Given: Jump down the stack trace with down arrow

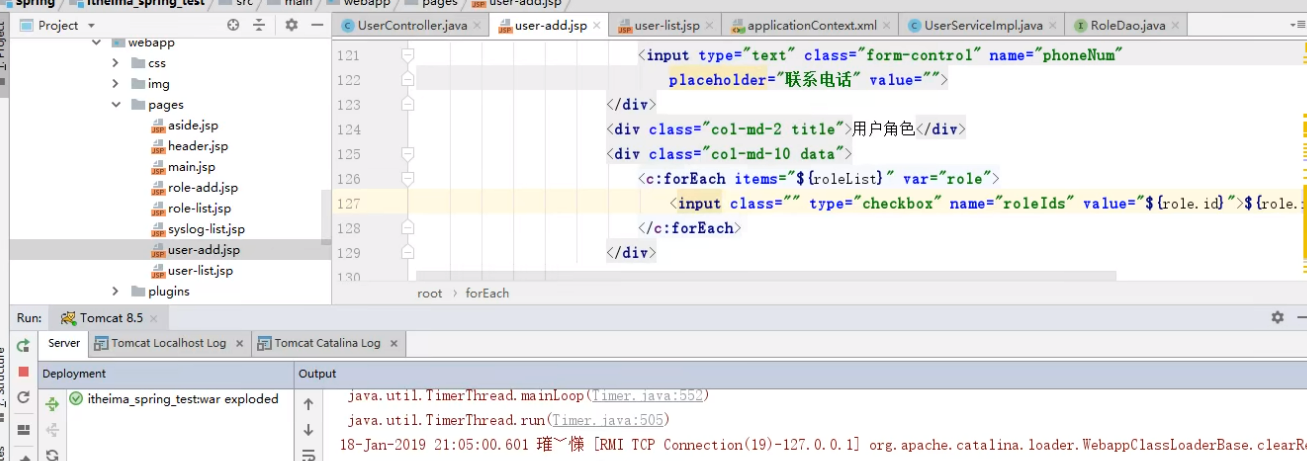Looking at the screenshot, I should pyautogui.click(x=308, y=430).
